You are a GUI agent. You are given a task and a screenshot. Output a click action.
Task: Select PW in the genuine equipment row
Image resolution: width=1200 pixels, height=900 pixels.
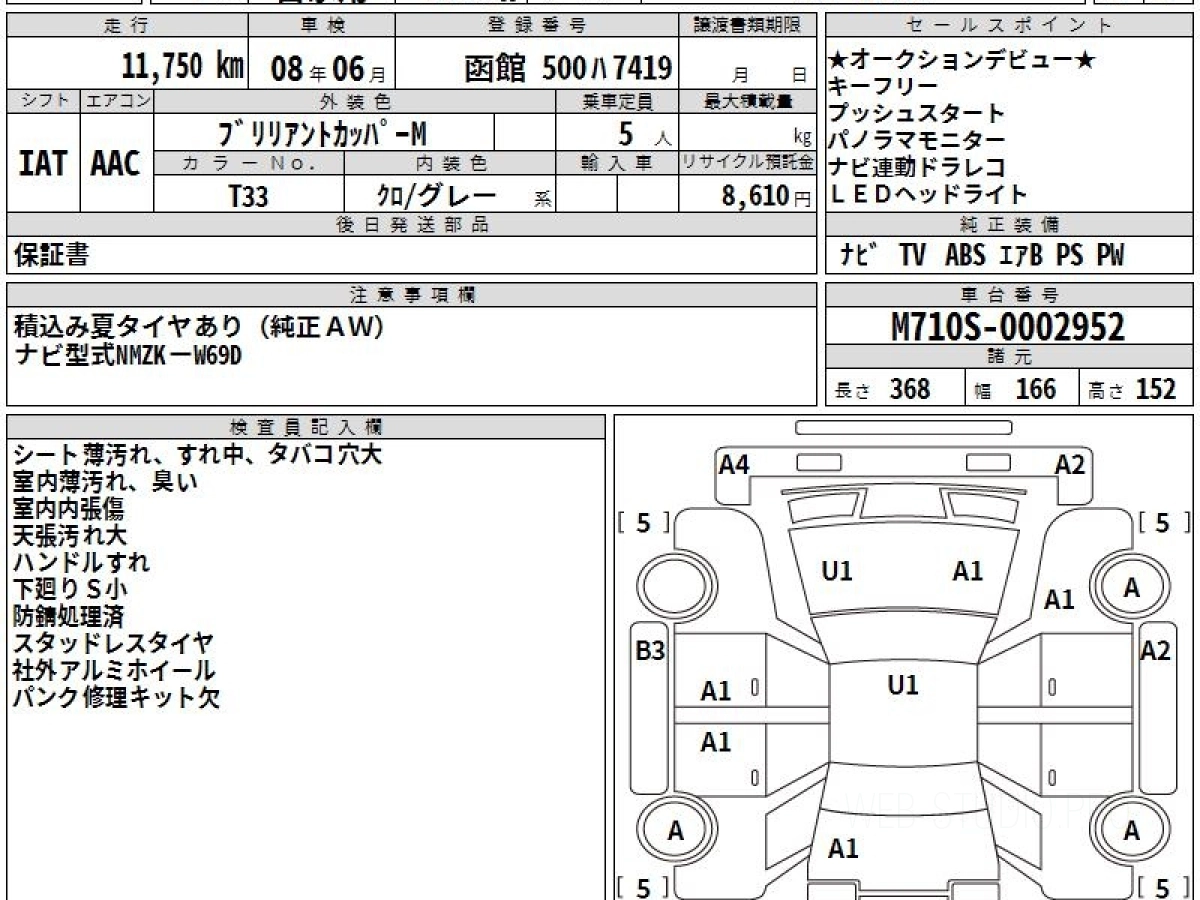(1110, 255)
